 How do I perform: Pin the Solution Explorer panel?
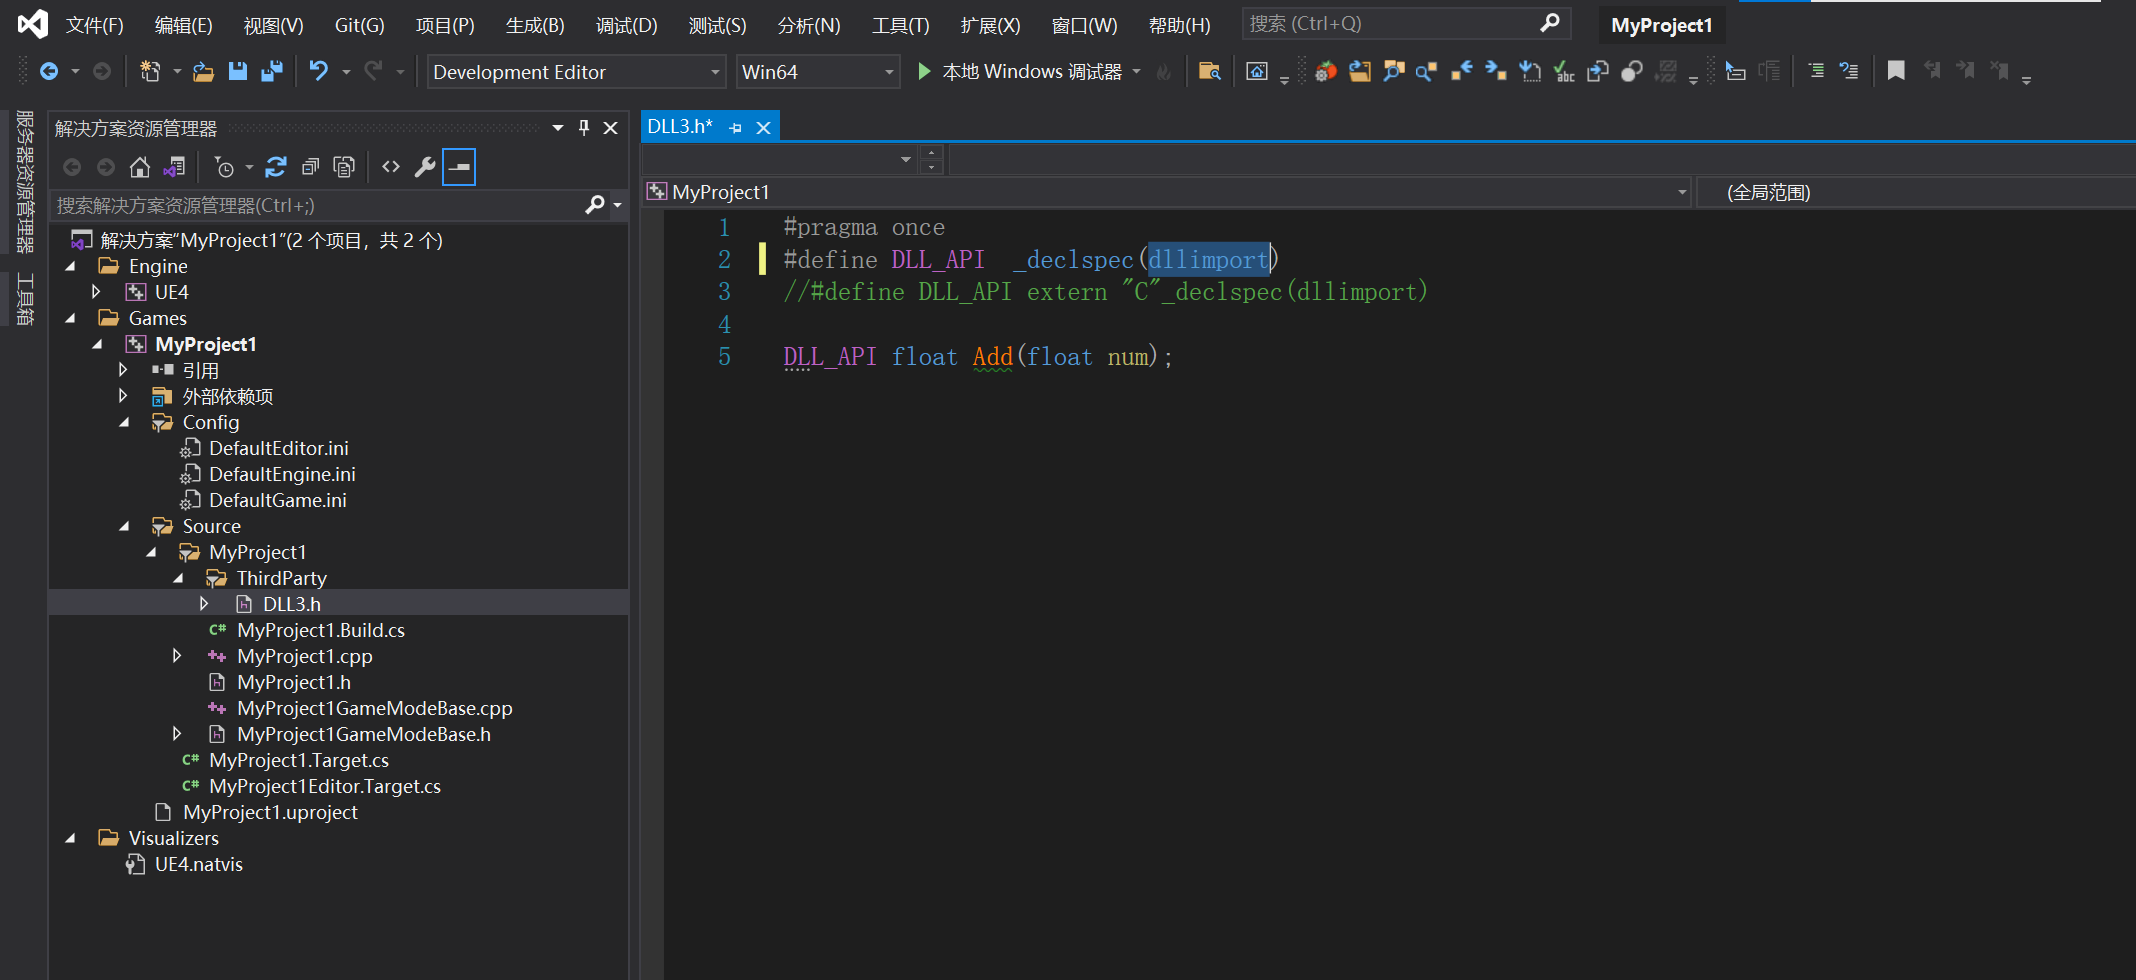pos(584,128)
